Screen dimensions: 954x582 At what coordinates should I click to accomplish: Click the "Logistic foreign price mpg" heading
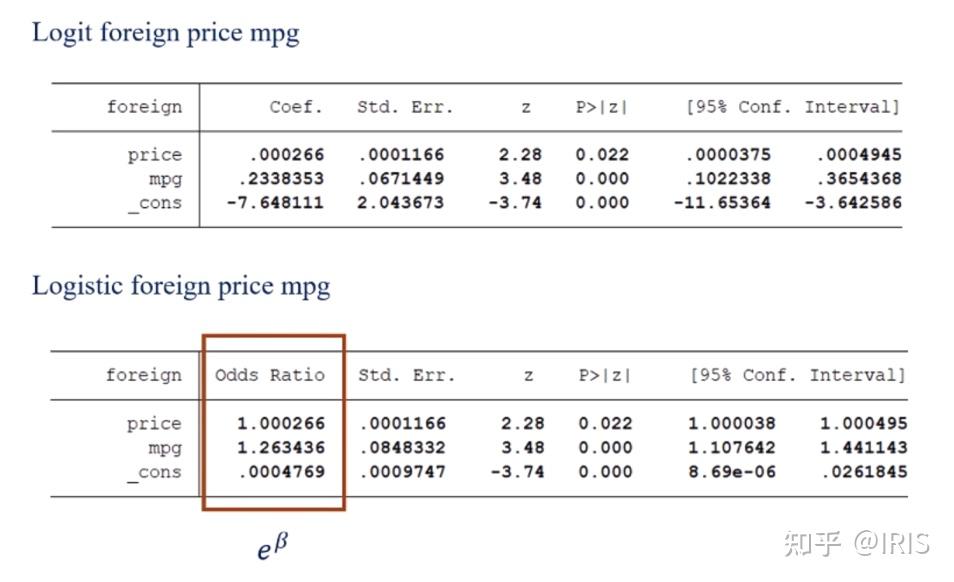pyautogui.click(x=180, y=286)
